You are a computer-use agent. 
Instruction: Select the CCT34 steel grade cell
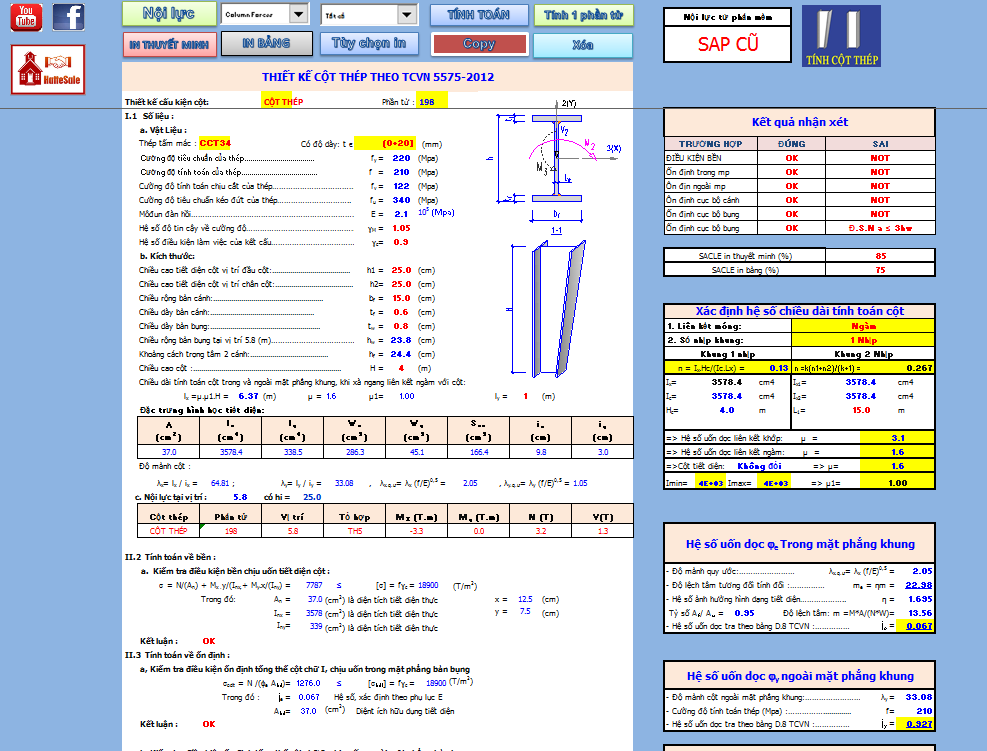(x=215, y=144)
